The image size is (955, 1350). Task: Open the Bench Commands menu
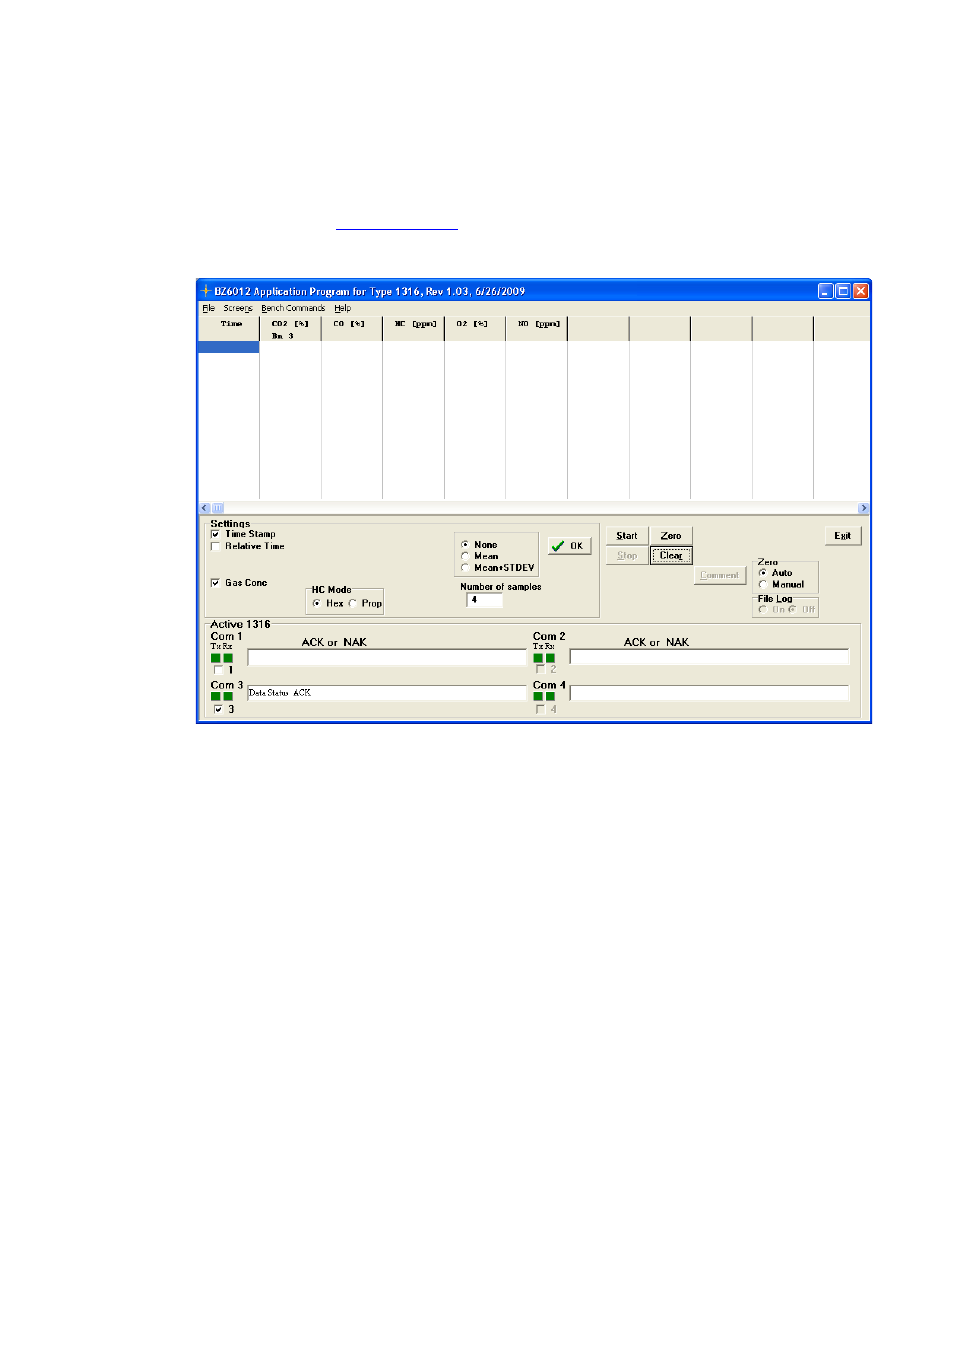[x=293, y=308]
